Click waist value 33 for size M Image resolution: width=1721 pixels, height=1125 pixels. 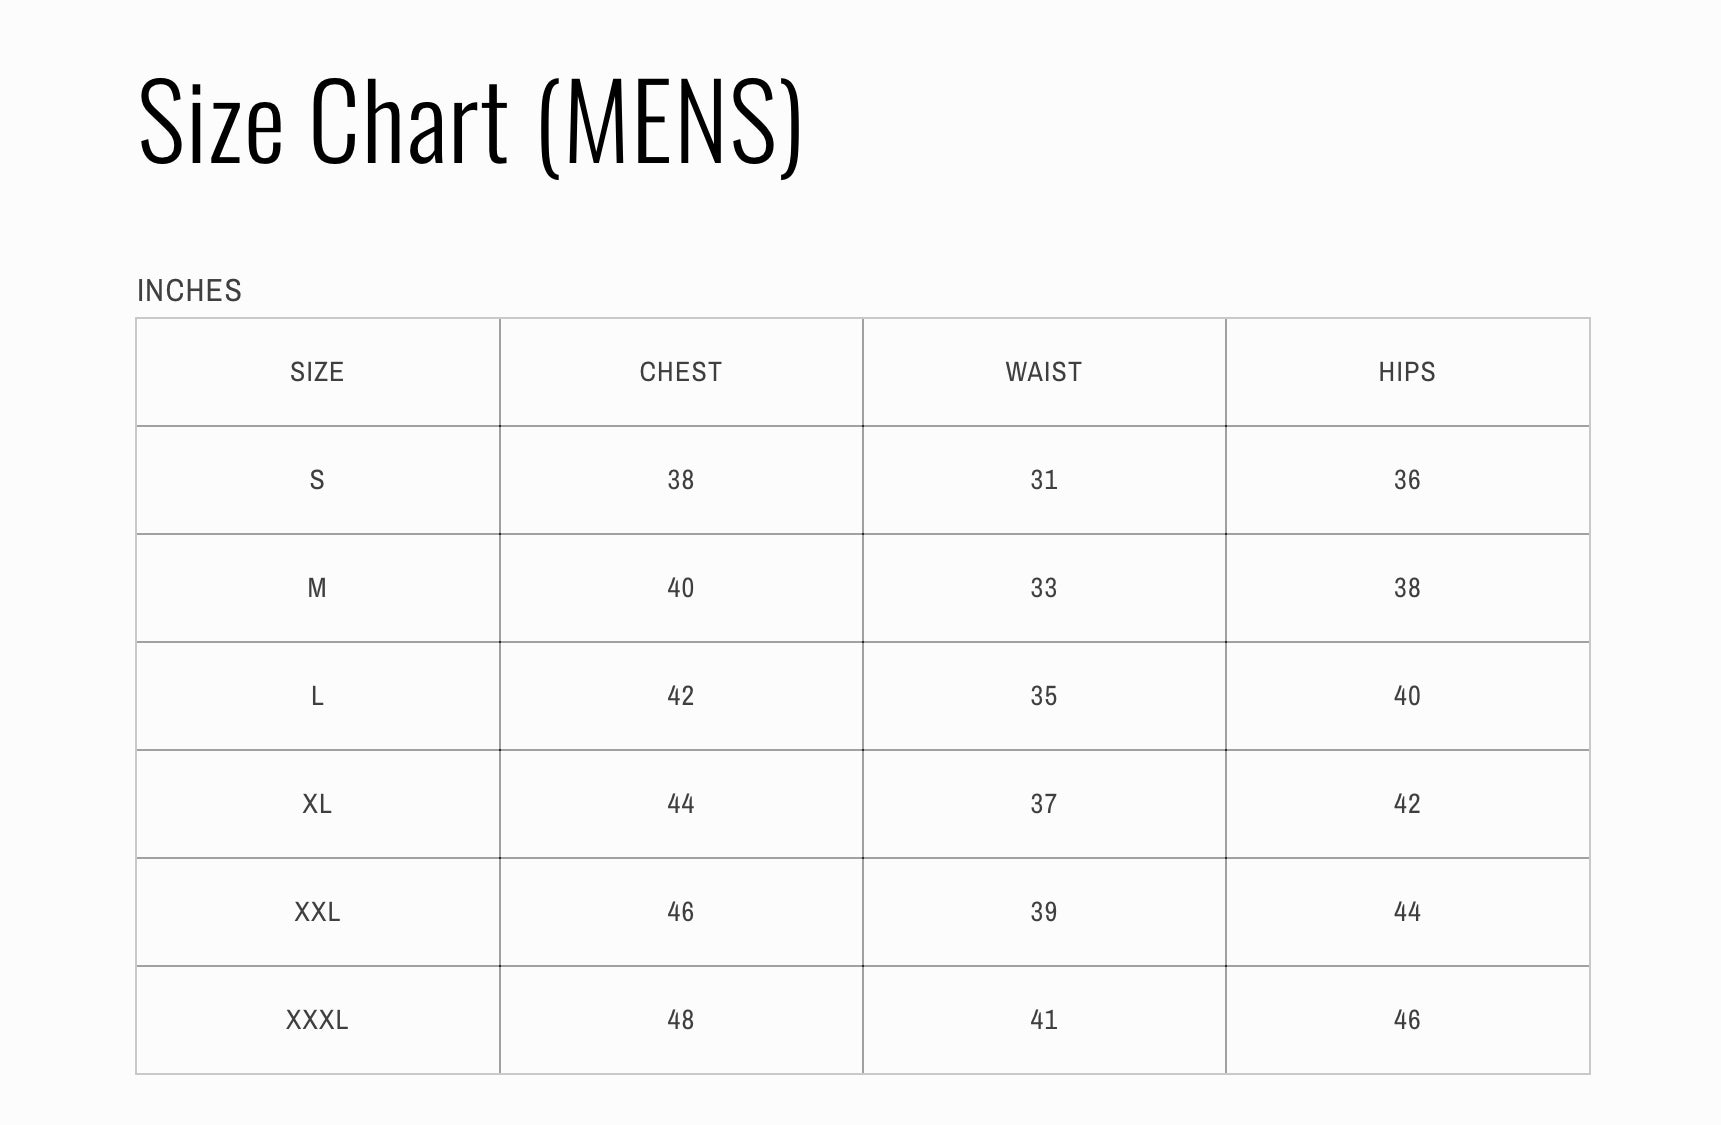(1043, 588)
